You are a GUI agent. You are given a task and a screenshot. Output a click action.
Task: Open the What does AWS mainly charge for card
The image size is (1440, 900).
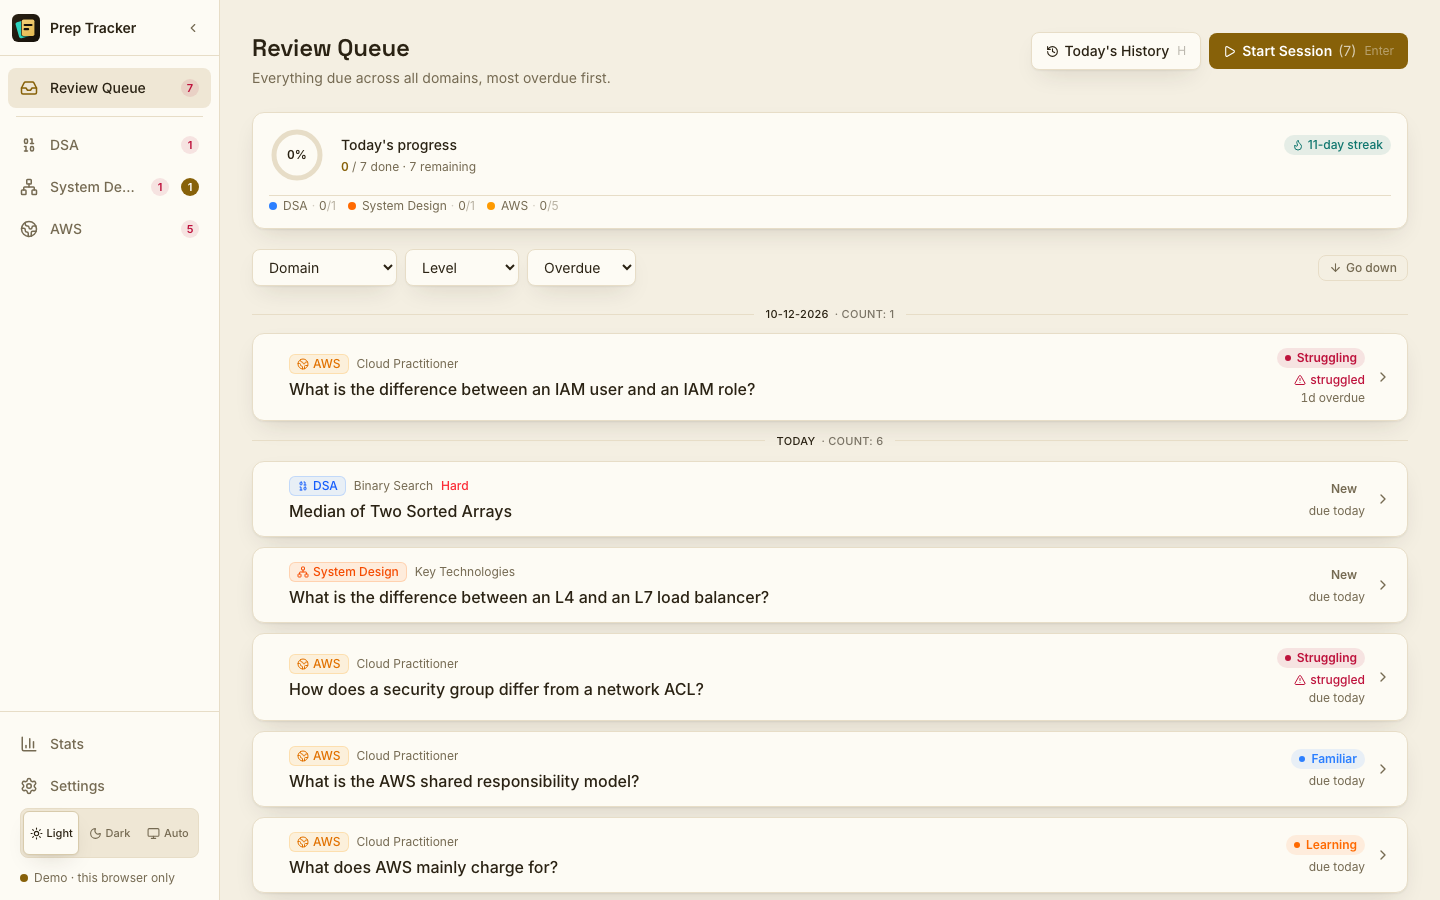(x=830, y=855)
